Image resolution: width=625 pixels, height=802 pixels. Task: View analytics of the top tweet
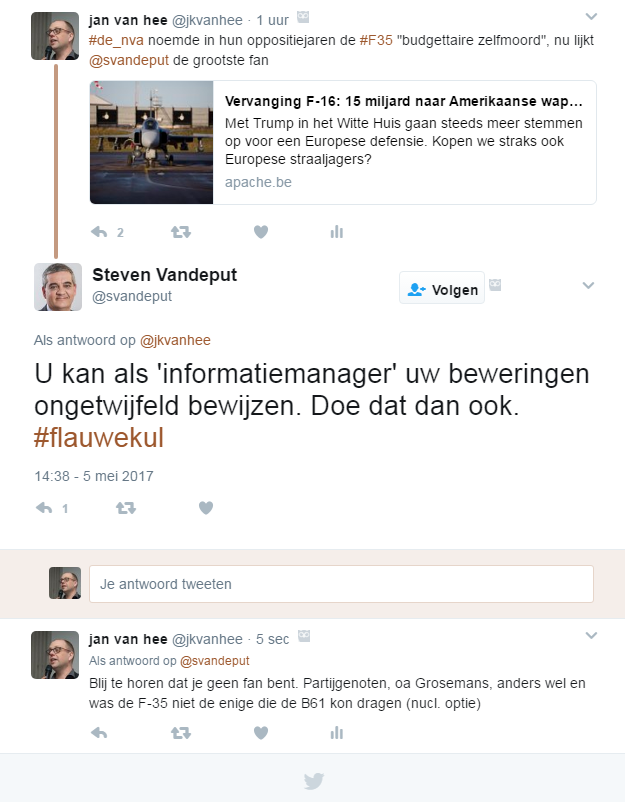coord(337,232)
